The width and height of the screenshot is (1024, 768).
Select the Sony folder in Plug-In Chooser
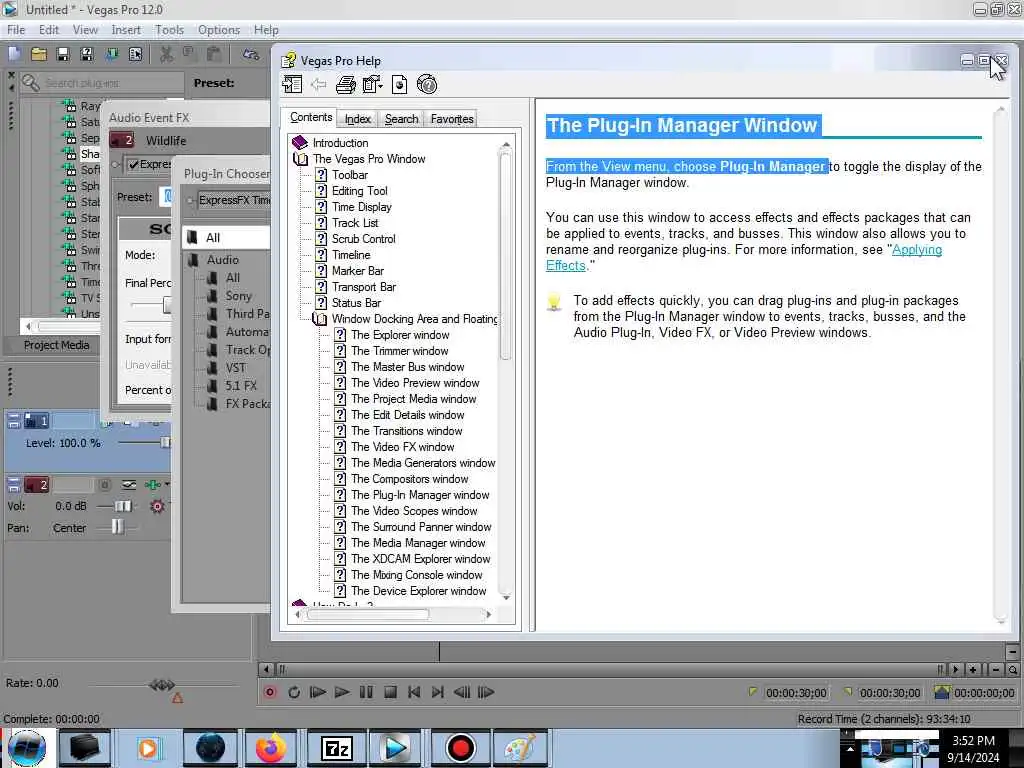238,296
